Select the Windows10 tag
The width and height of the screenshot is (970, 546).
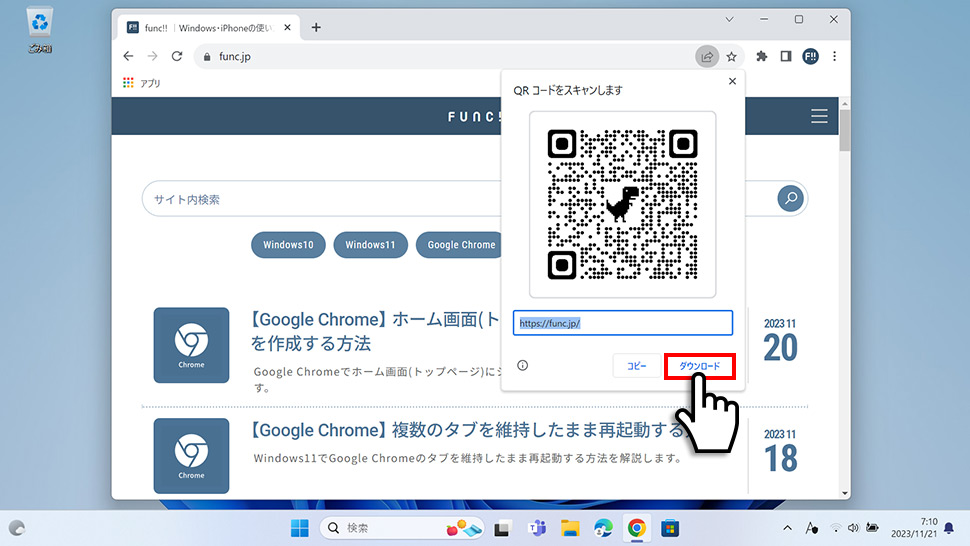tap(288, 245)
